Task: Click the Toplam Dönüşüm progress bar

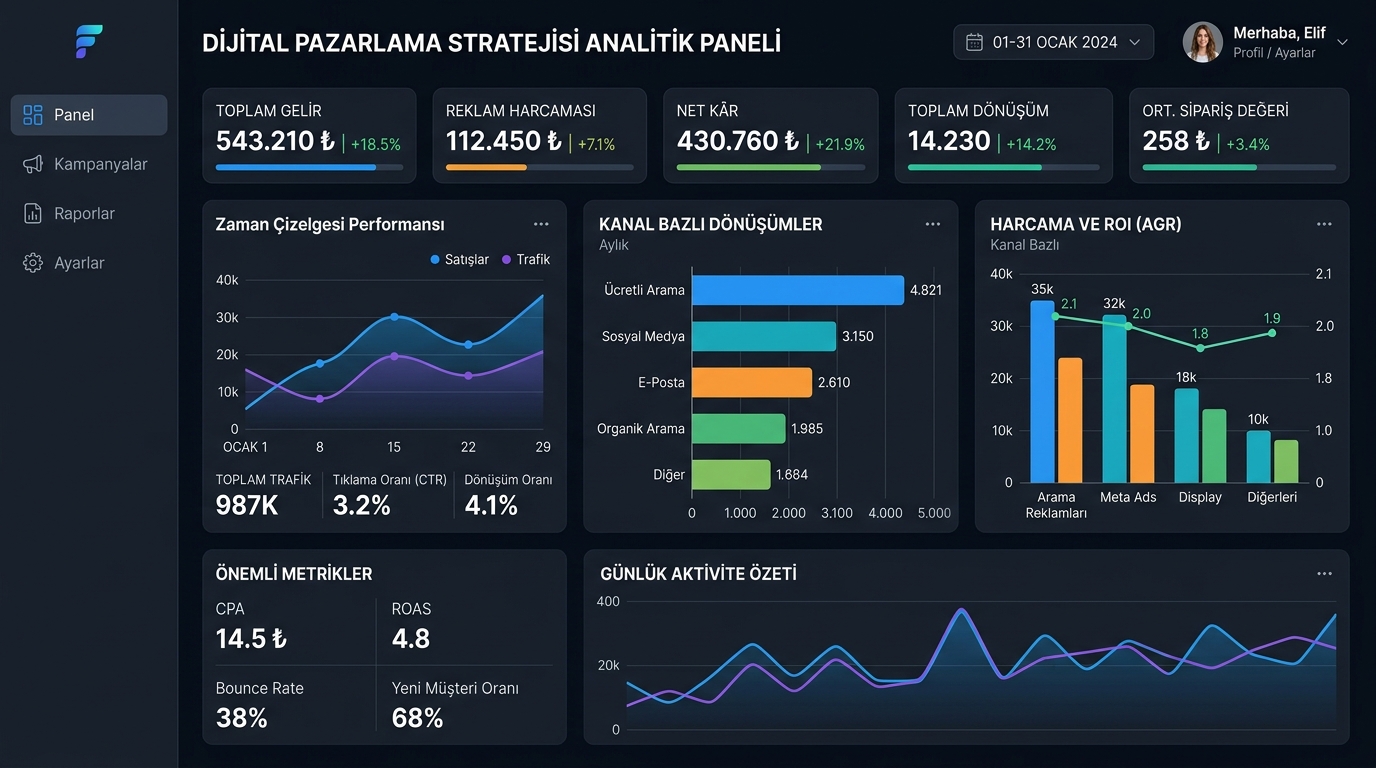Action: (1003, 167)
